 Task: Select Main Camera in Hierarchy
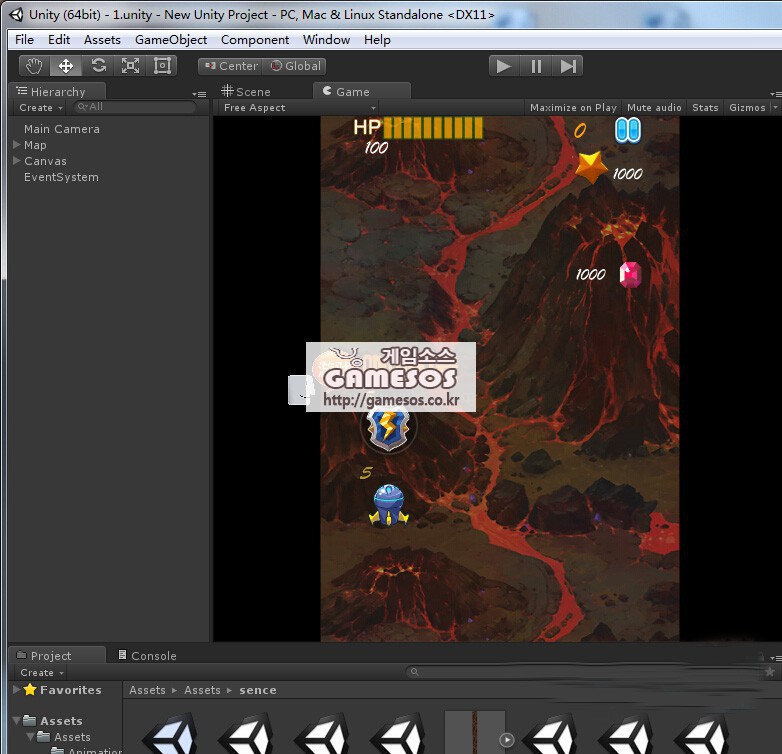point(62,129)
